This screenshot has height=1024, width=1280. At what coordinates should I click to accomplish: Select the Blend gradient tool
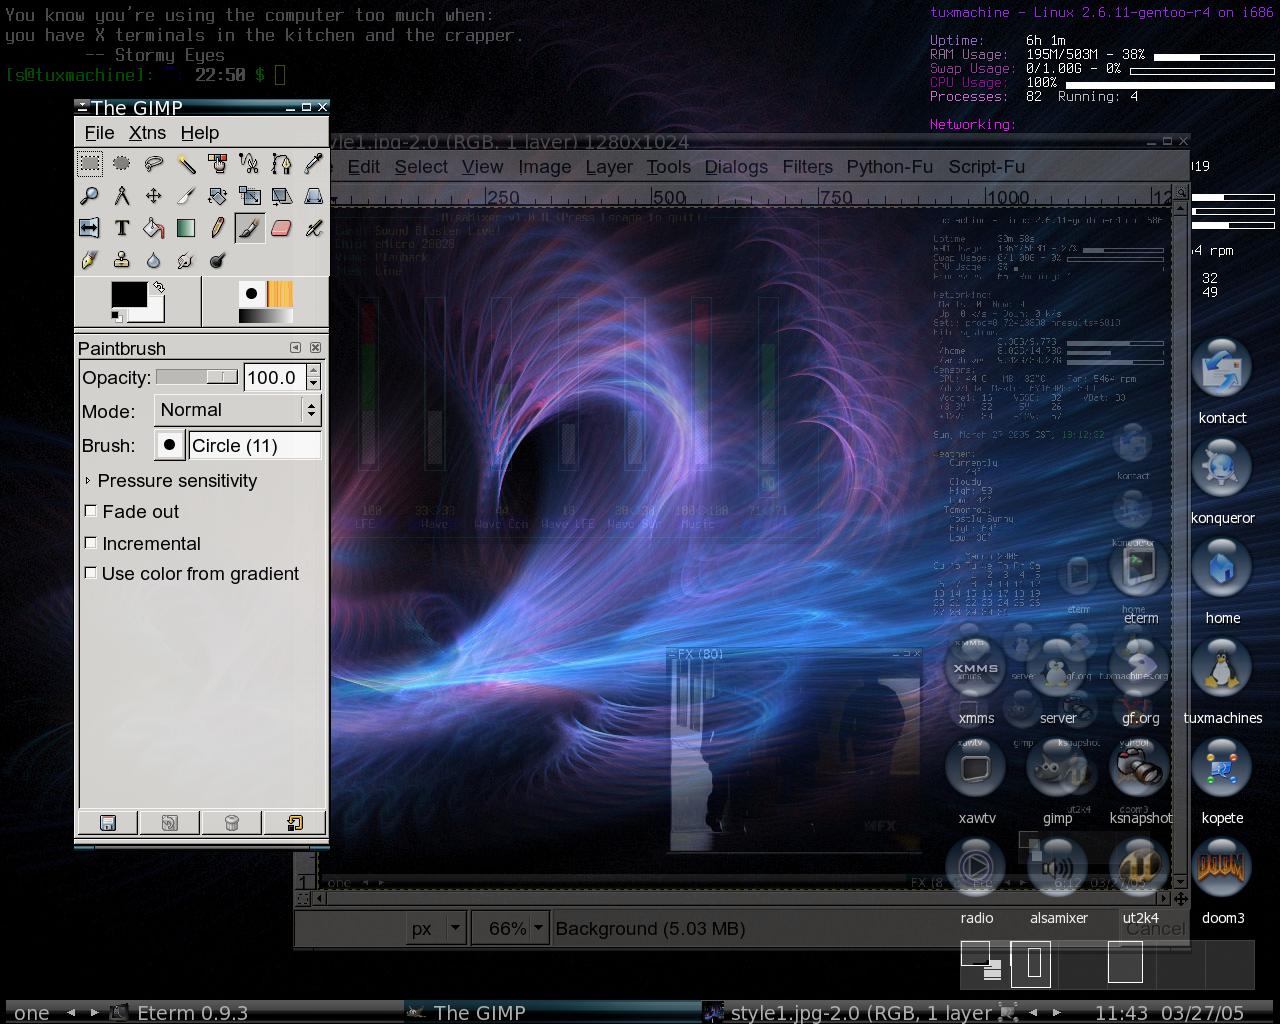pos(186,228)
